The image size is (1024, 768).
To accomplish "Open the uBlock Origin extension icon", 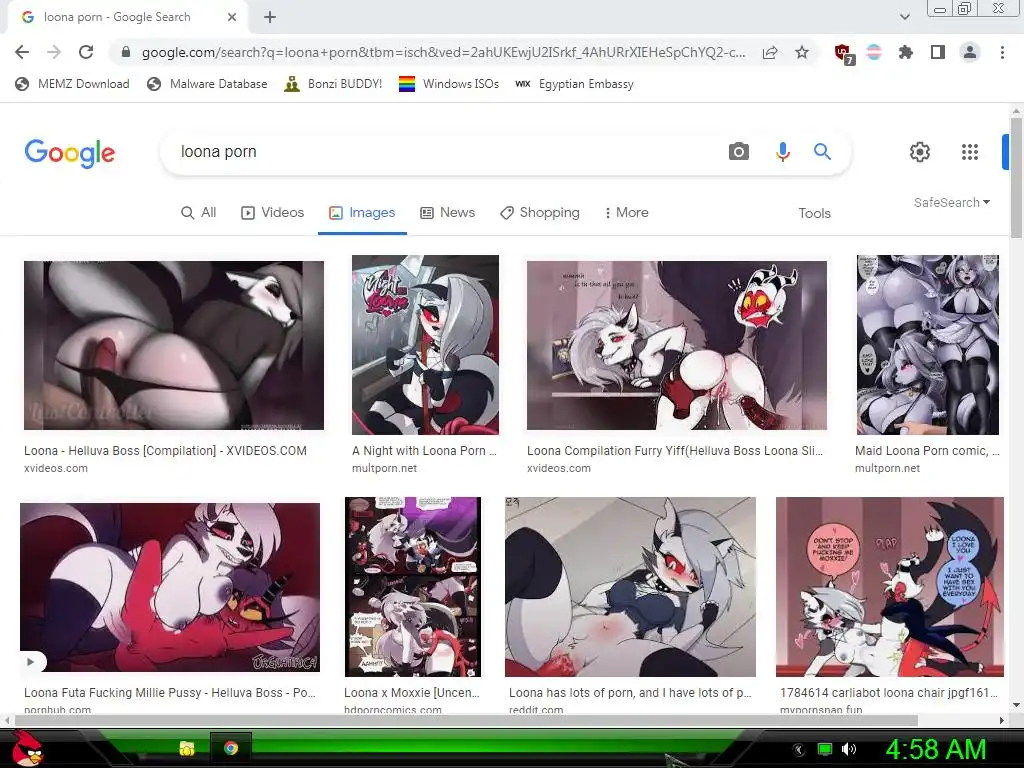I will click(843, 53).
